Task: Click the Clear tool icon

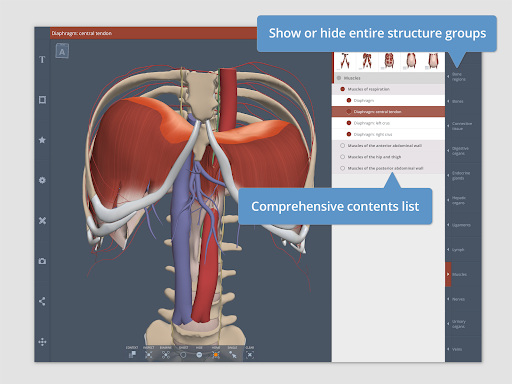Action: tap(250, 355)
